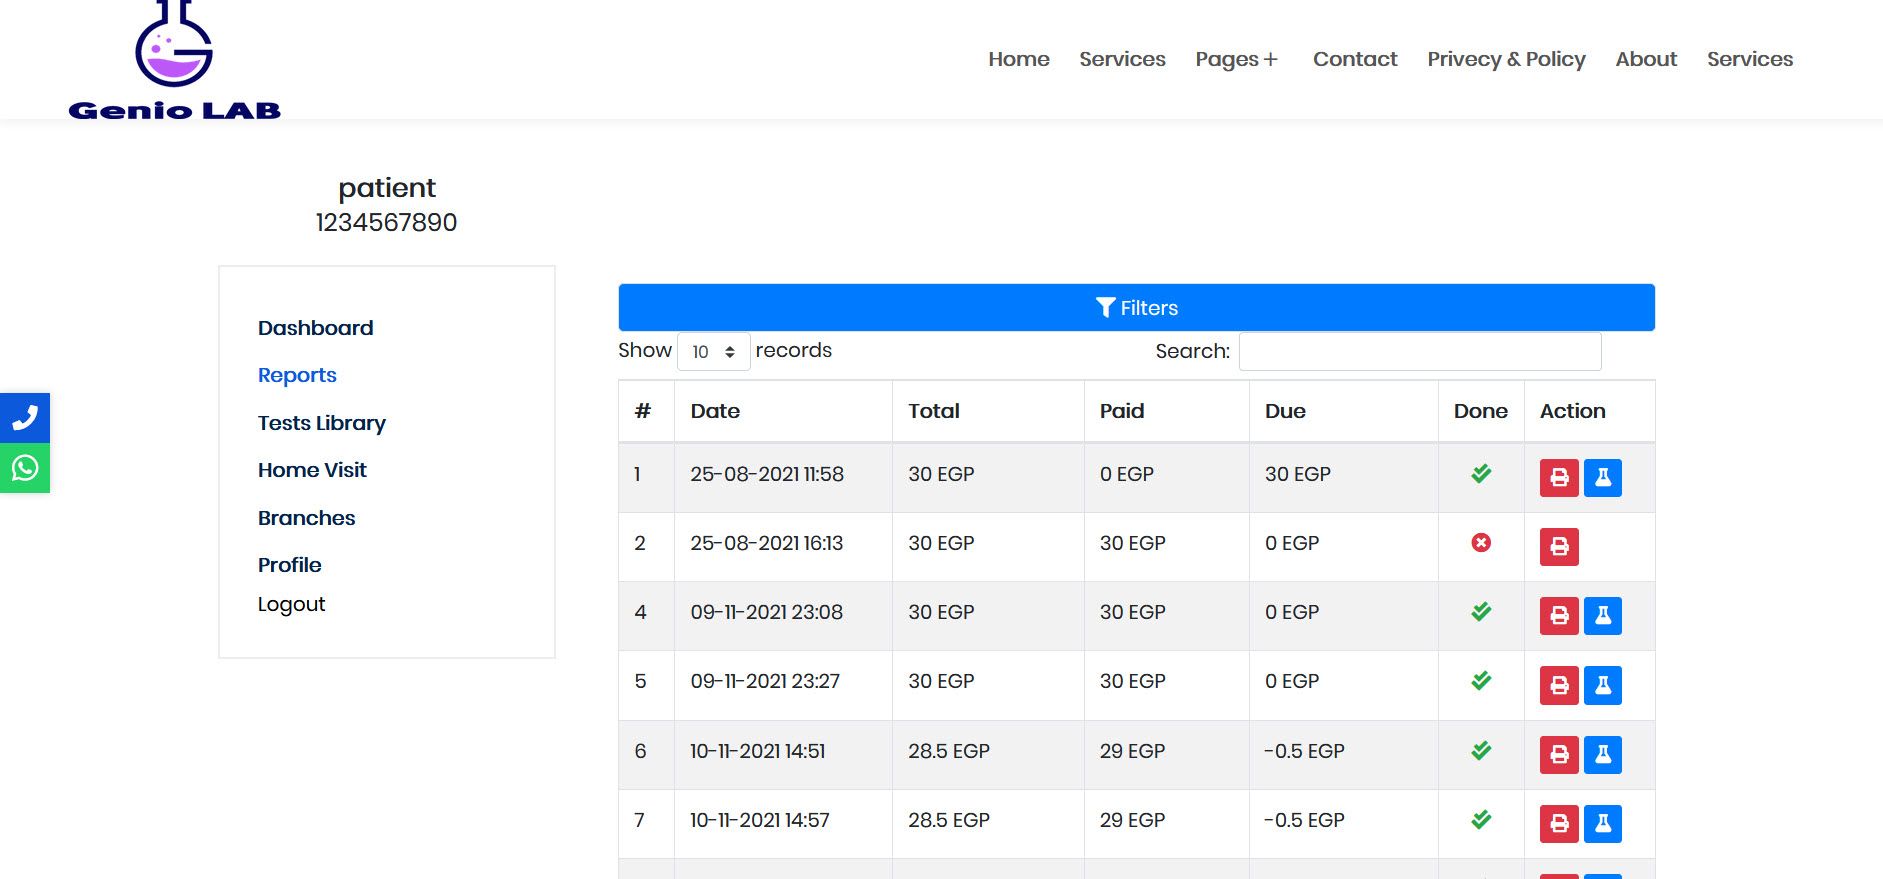Viewport: 1883px width, 879px height.
Task: View lab results for 10-11-2021 14:51 report
Action: pos(1603,755)
